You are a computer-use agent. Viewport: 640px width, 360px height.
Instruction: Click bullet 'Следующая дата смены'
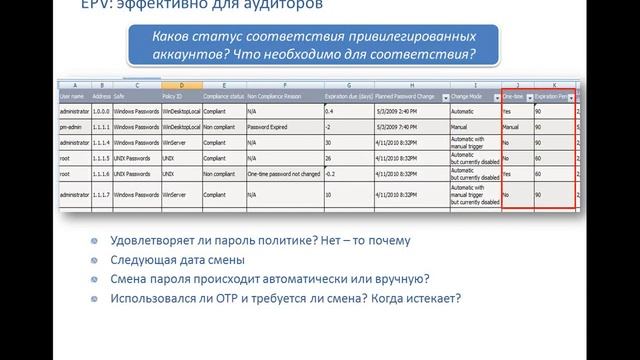click(178, 260)
